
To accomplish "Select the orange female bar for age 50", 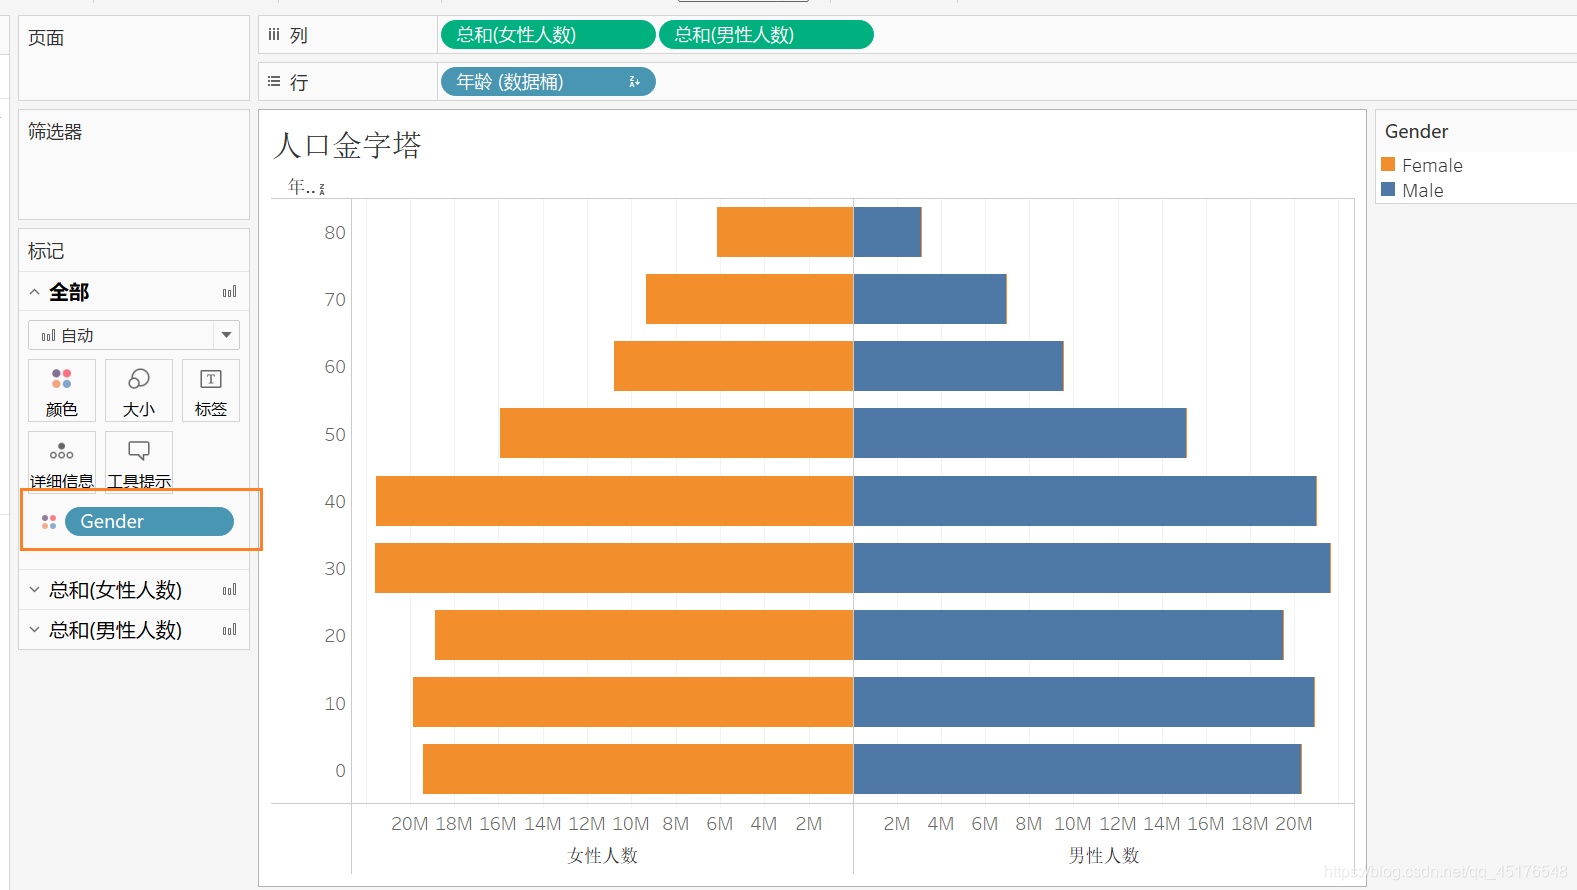I will 677,433.
